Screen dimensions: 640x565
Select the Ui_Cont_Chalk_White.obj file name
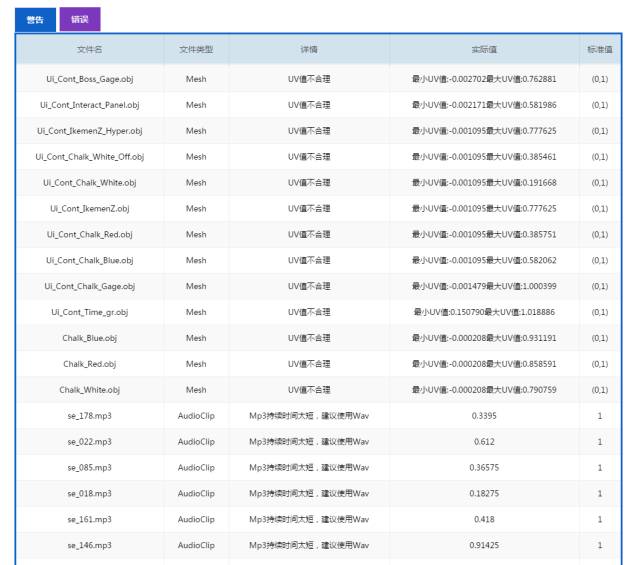click(90, 183)
